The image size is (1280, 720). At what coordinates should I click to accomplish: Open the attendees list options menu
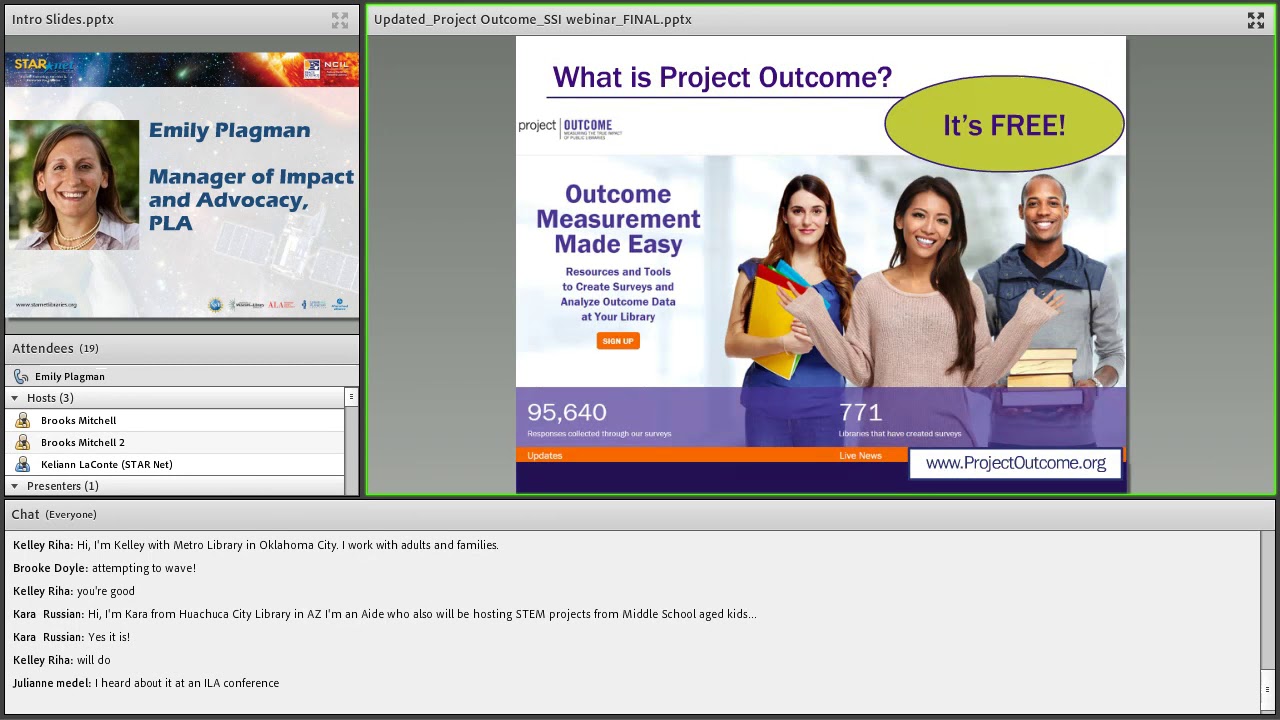351,398
